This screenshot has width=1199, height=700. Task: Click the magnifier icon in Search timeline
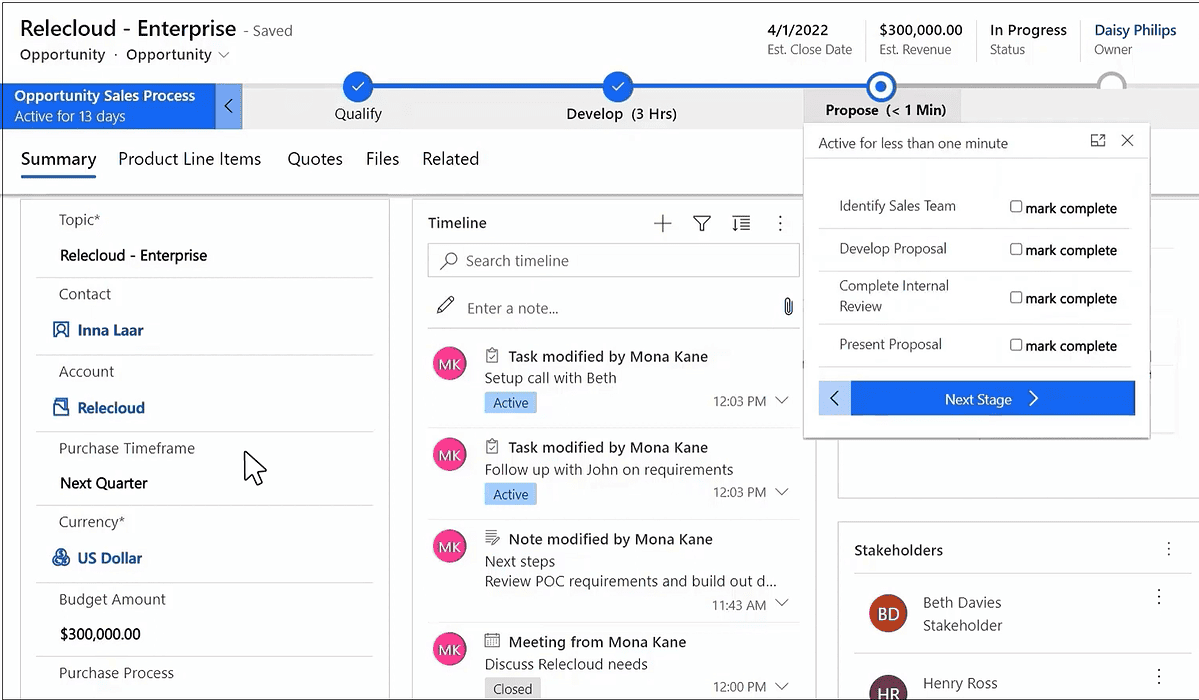pyautogui.click(x=449, y=261)
